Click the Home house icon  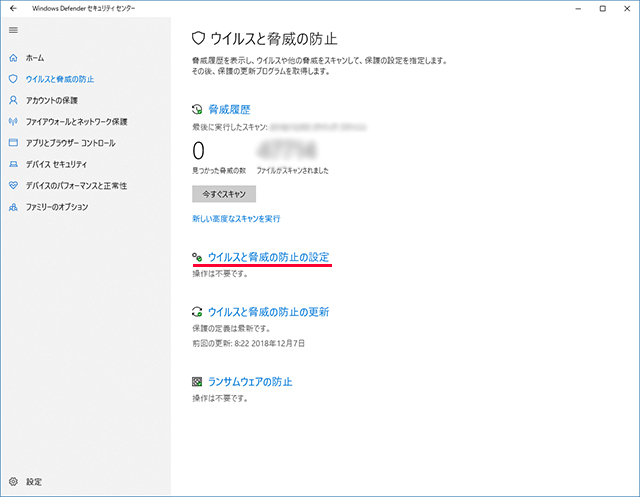point(13,58)
